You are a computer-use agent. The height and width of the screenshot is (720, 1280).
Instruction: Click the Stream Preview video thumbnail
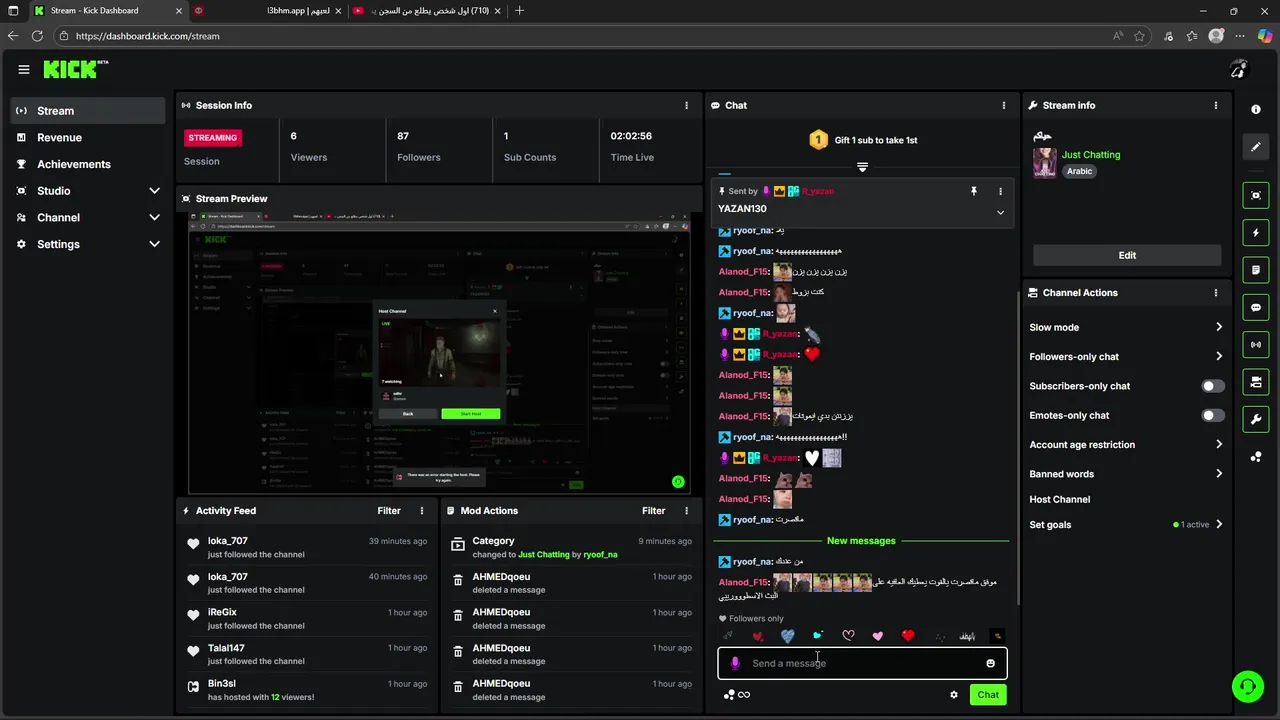[439, 353]
